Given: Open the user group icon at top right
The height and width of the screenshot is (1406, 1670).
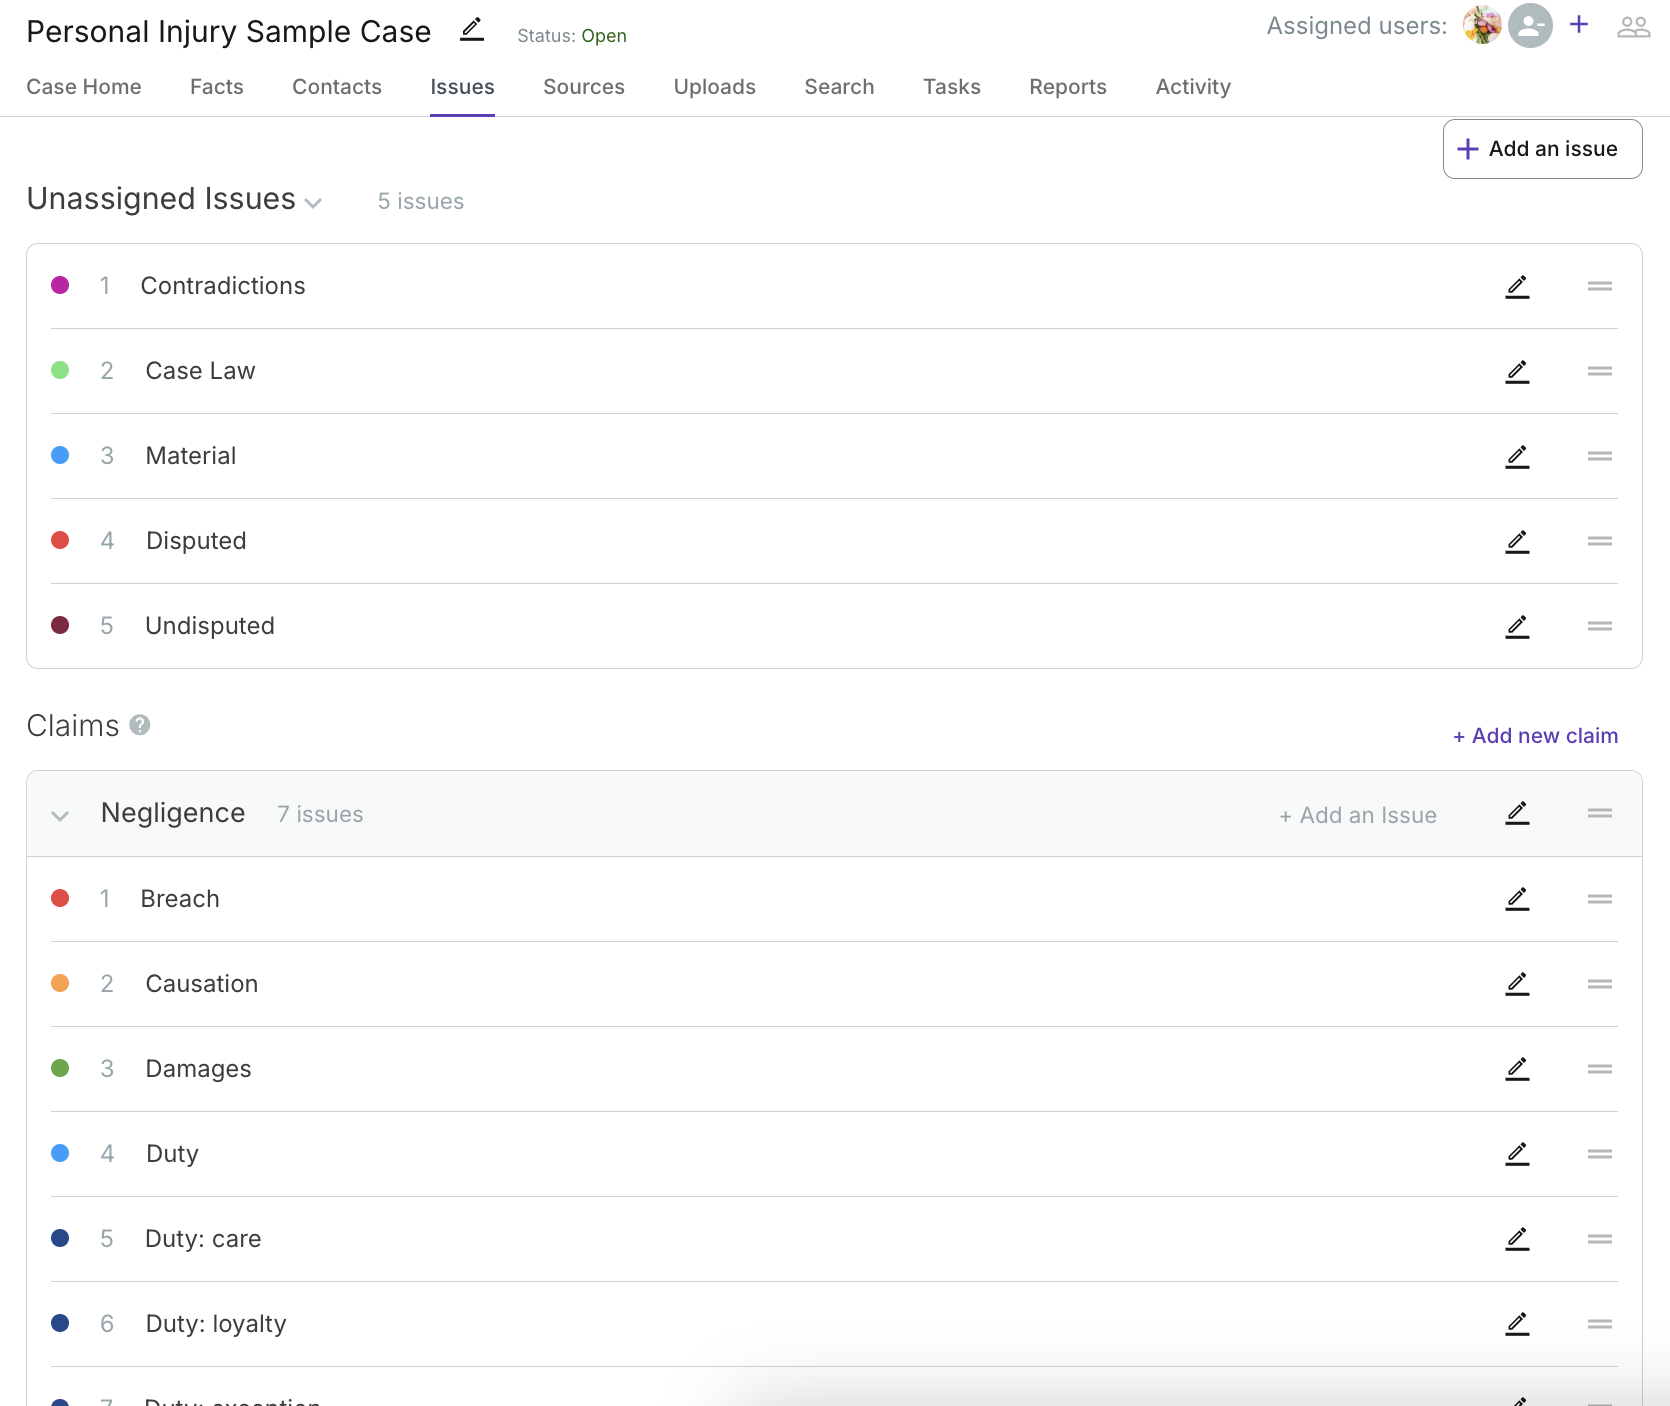Looking at the screenshot, I should (x=1633, y=27).
